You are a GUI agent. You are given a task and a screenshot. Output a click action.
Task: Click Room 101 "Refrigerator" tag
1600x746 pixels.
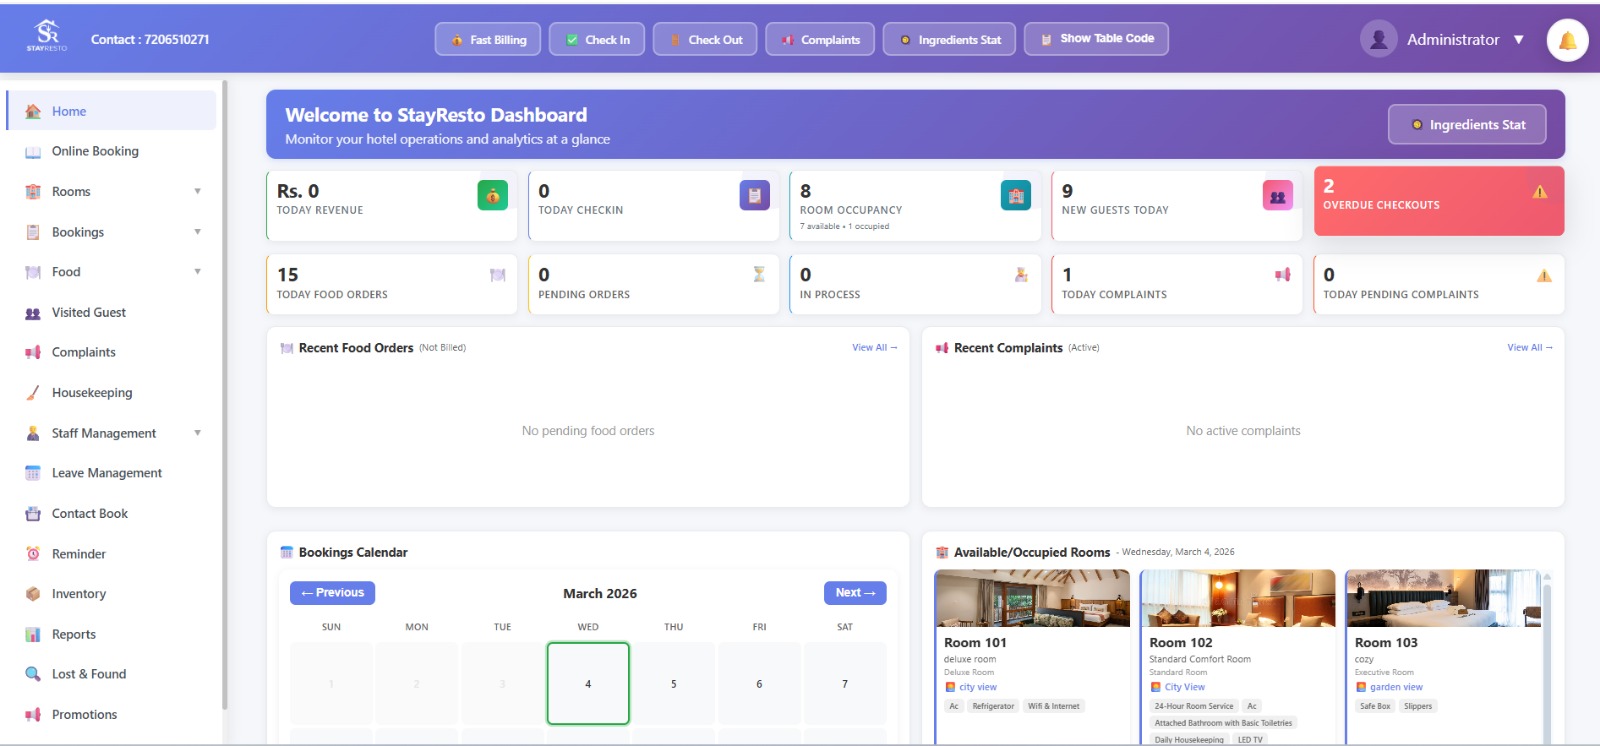click(993, 707)
